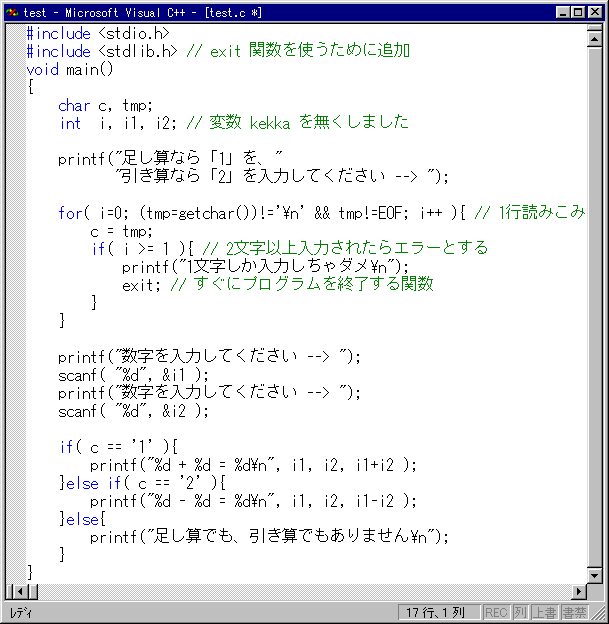Click the REC indicator in status bar
This screenshot has width=609, height=624.
tap(496, 613)
